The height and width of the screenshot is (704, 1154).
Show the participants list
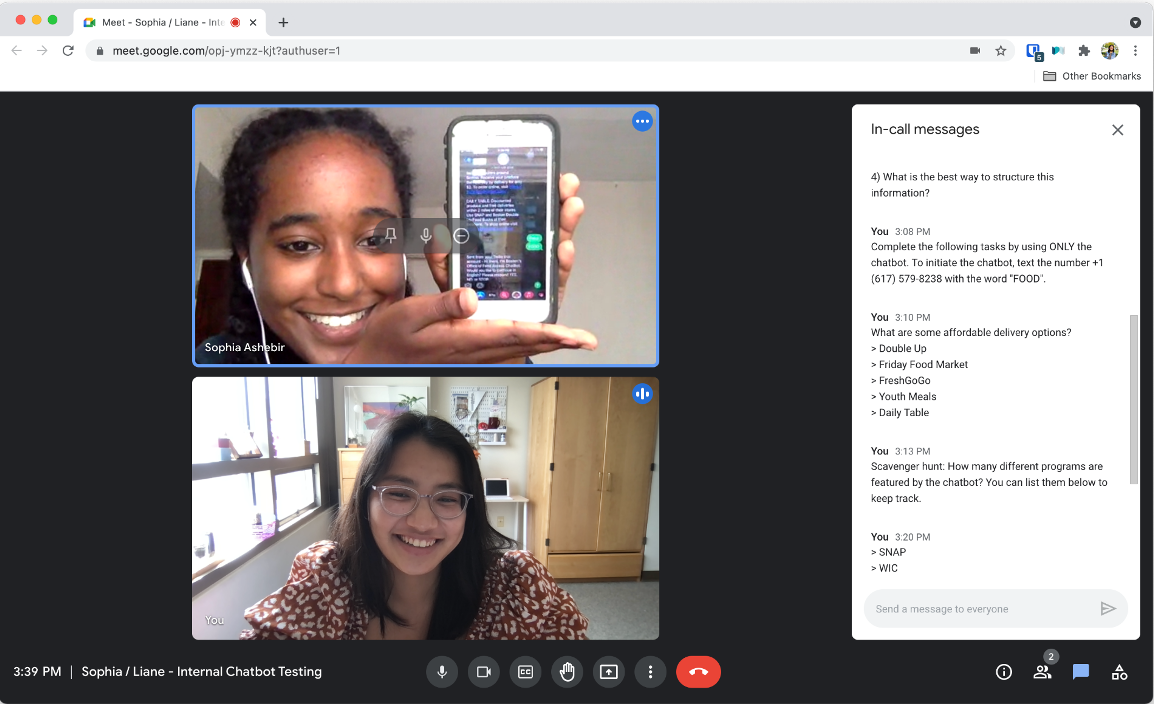click(1042, 672)
